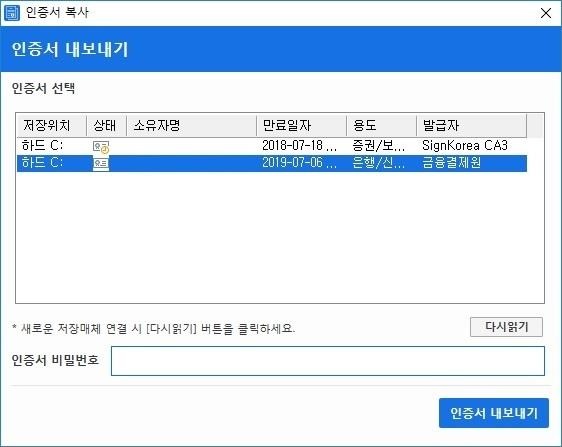Click the SignKorea CA3 issuer cell

click(465, 146)
